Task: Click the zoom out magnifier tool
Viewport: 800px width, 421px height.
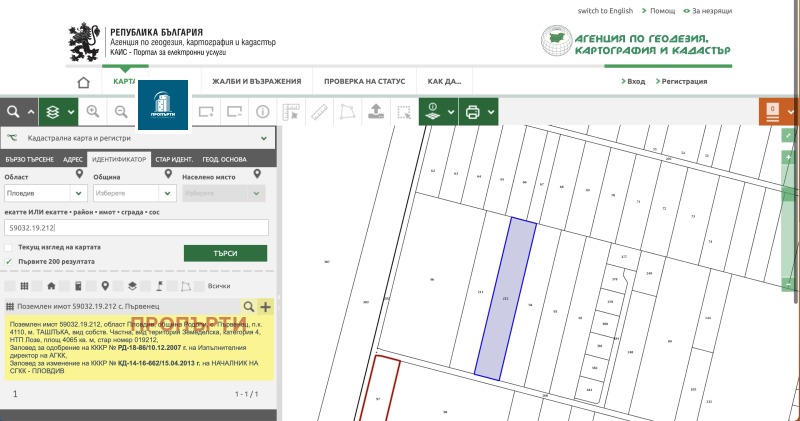Action: pos(121,112)
